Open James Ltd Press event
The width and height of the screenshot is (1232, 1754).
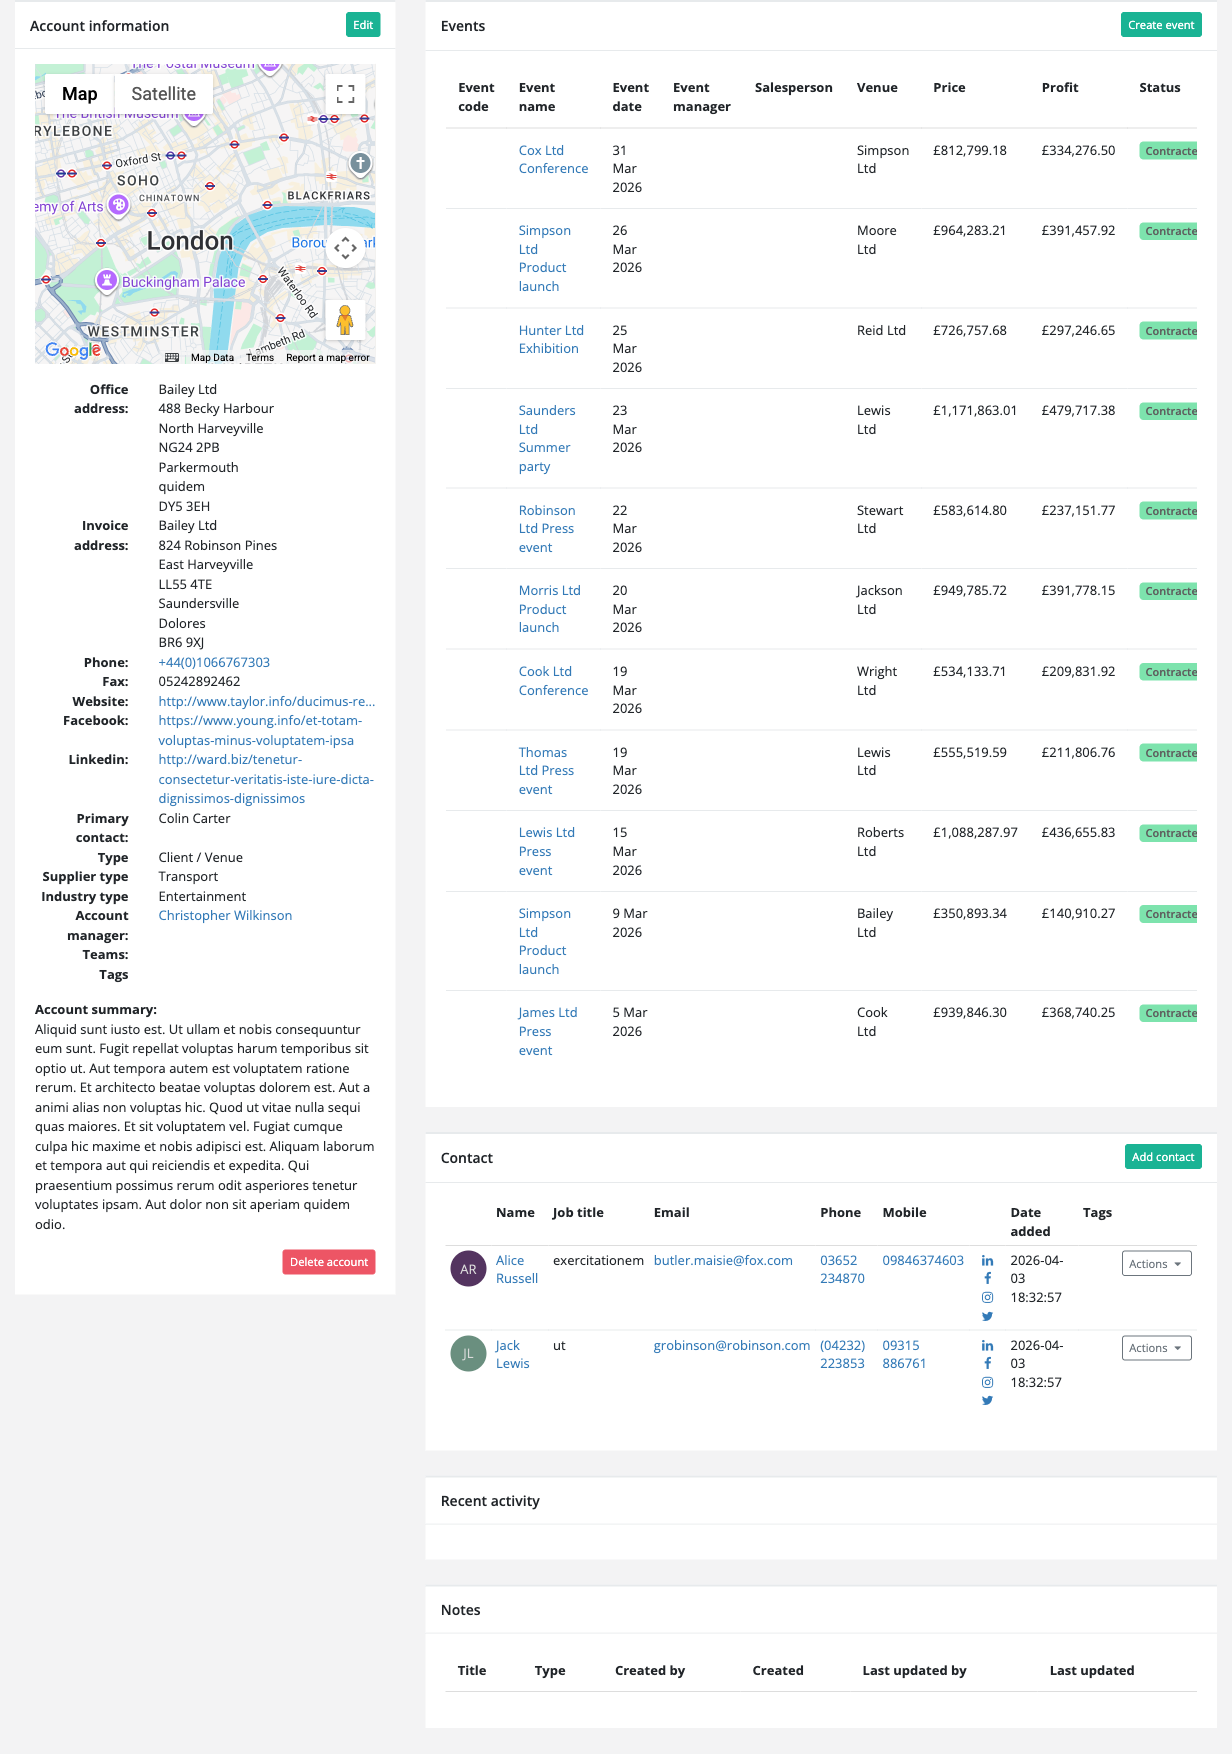point(548,1031)
